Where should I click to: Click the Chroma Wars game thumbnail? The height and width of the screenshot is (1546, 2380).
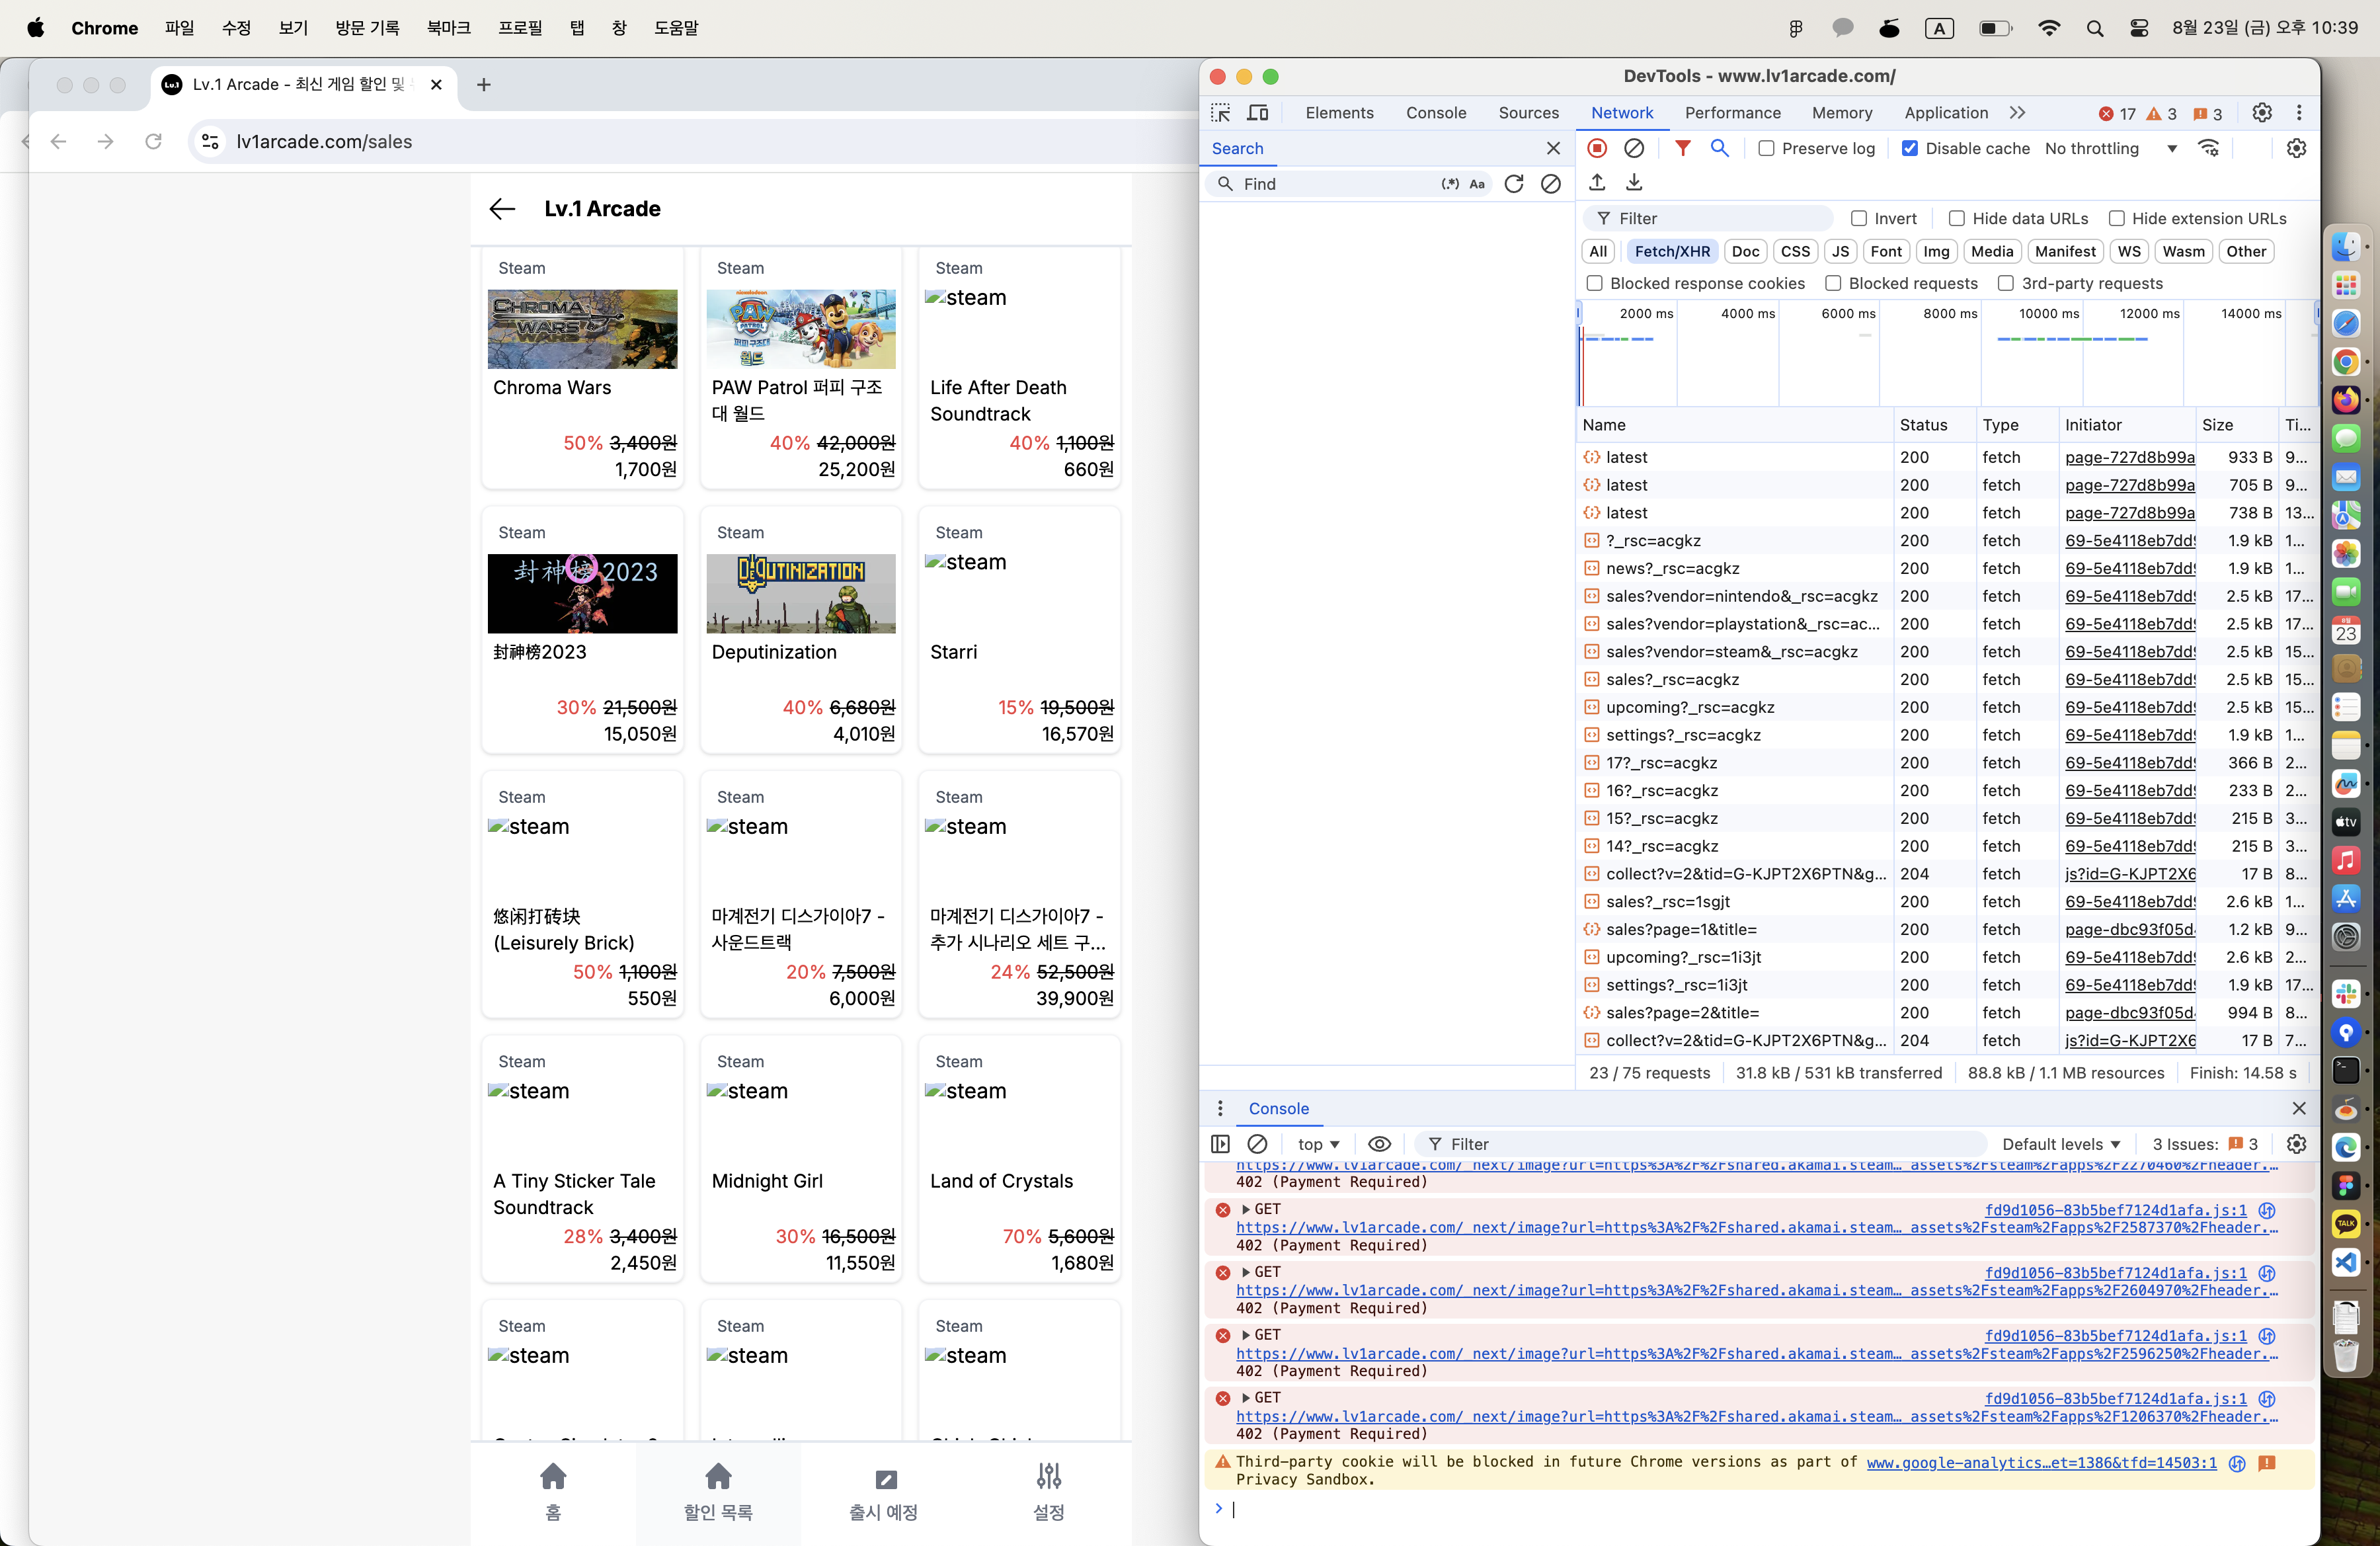click(582, 329)
